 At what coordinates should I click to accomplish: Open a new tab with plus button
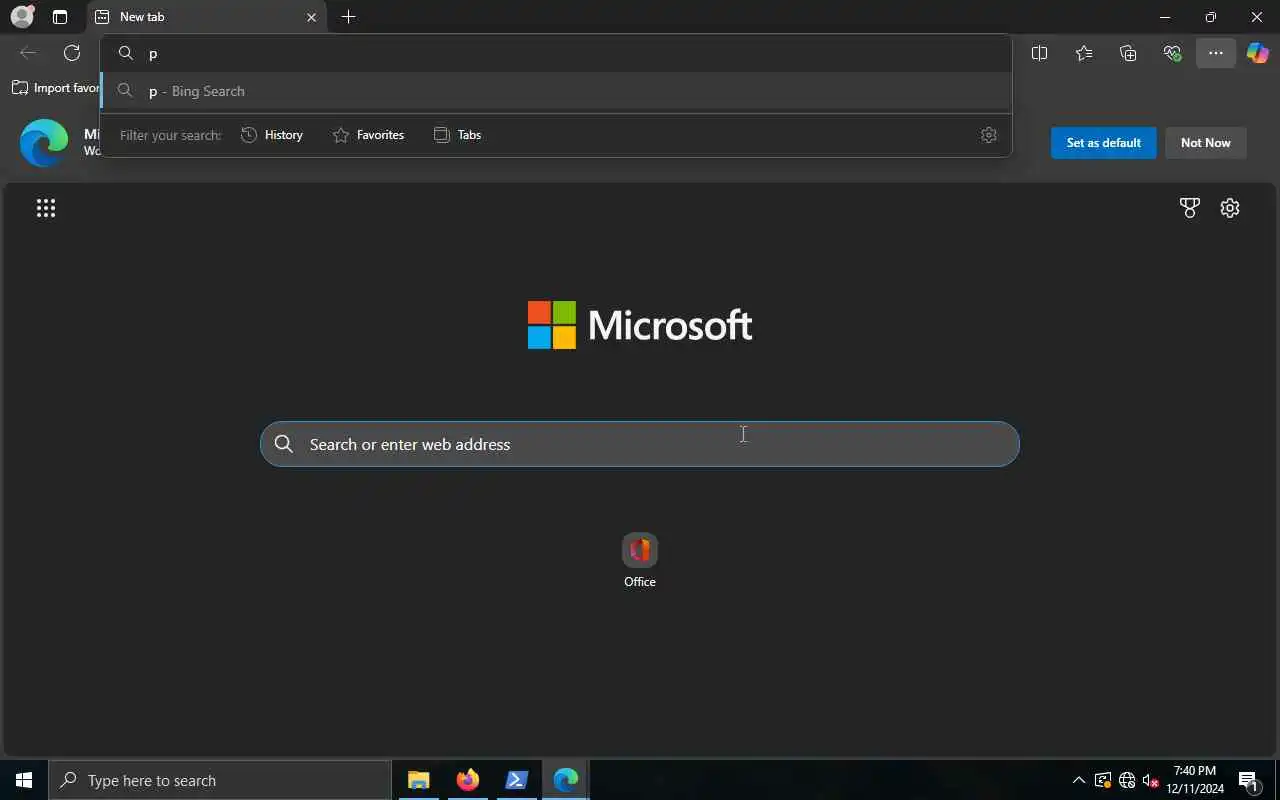point(348,17)
